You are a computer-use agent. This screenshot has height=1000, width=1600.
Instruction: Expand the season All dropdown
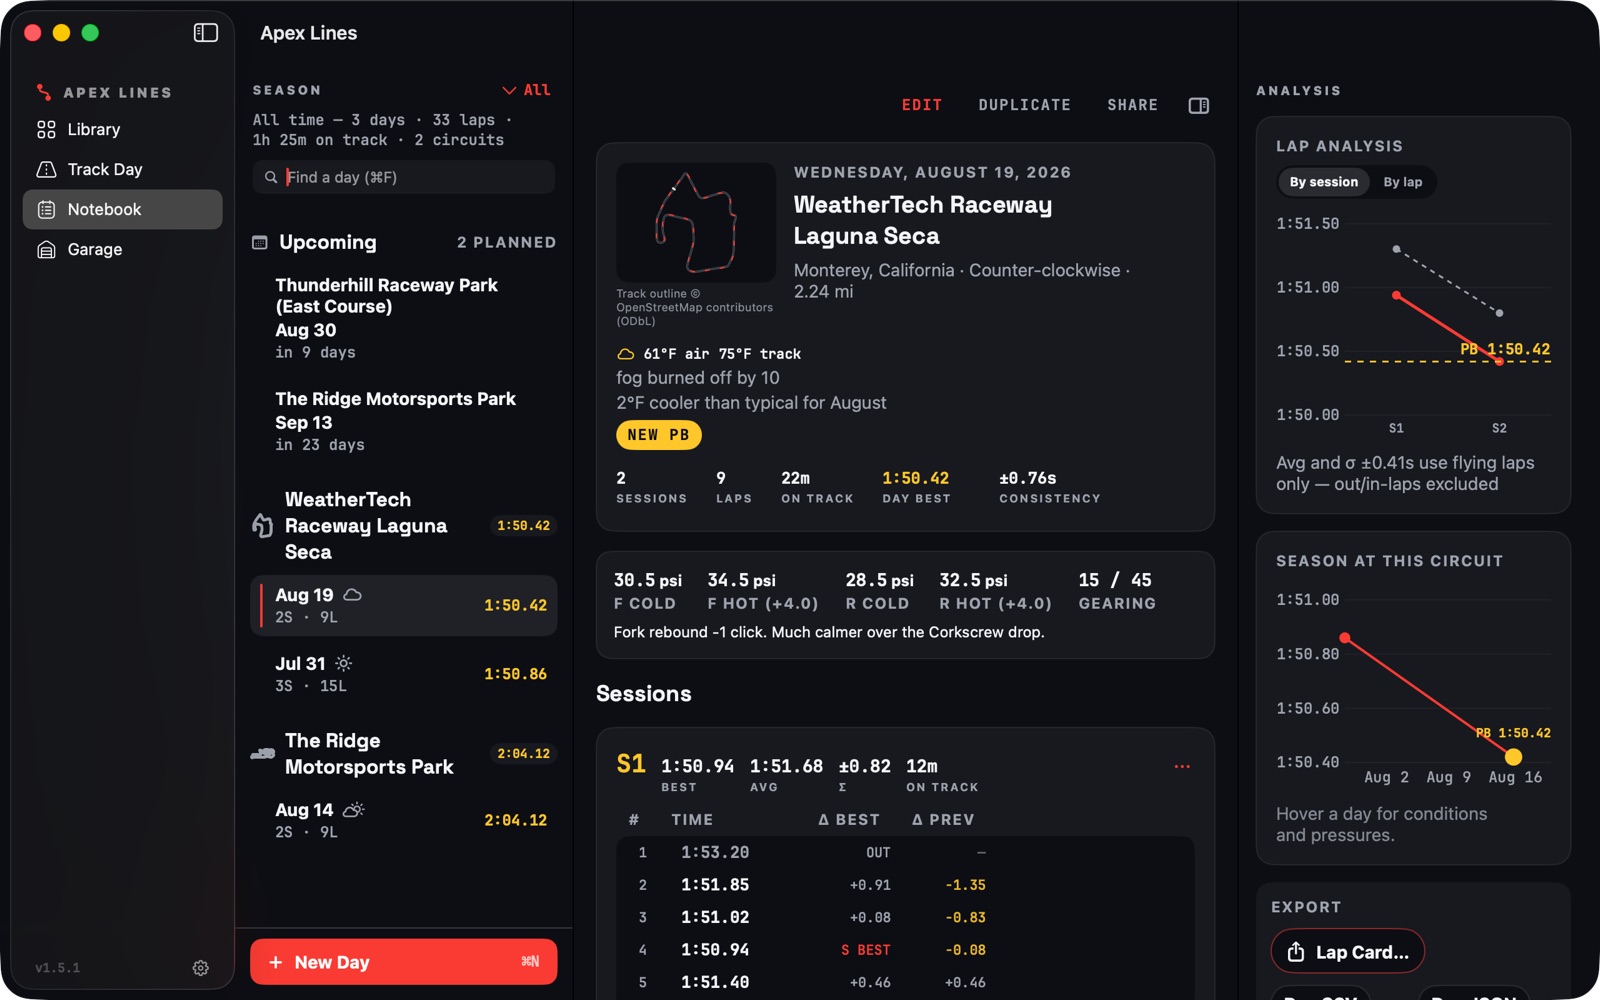526,90
